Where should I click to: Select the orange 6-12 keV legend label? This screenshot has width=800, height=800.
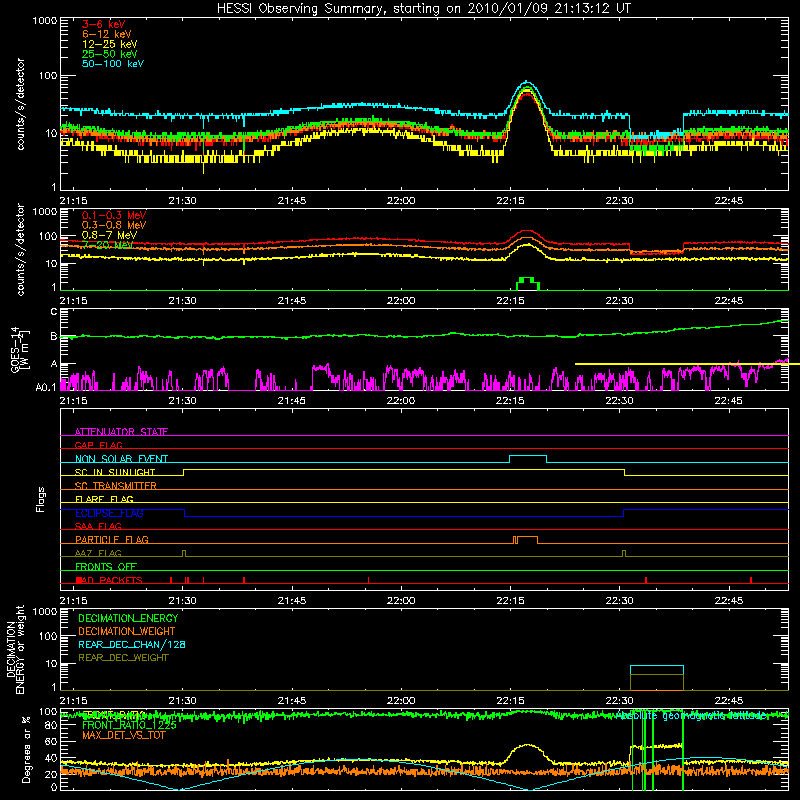[107, 34]
